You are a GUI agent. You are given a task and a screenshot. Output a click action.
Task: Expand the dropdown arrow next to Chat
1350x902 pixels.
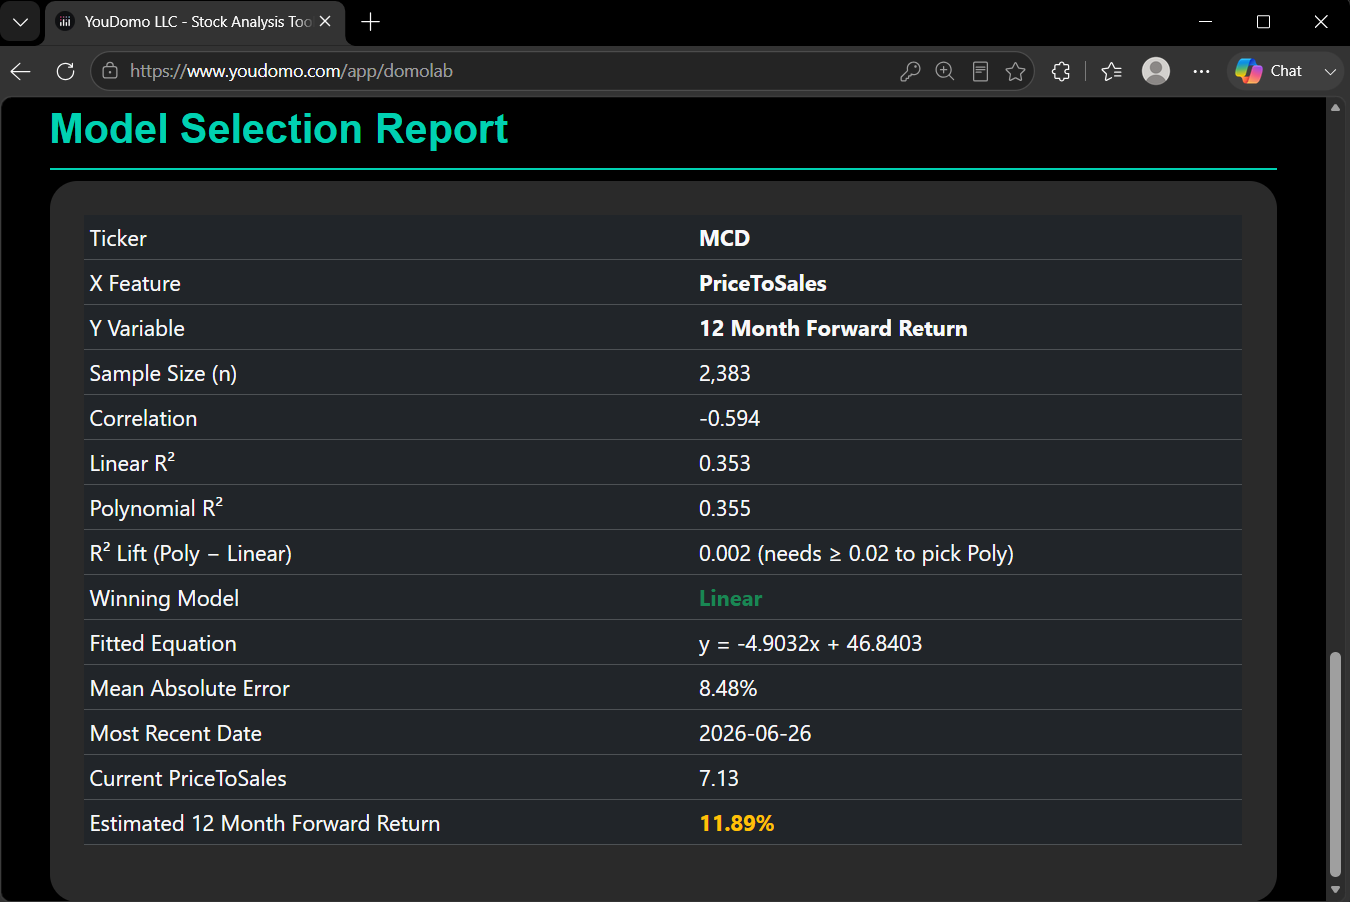tap(1329, 71)
